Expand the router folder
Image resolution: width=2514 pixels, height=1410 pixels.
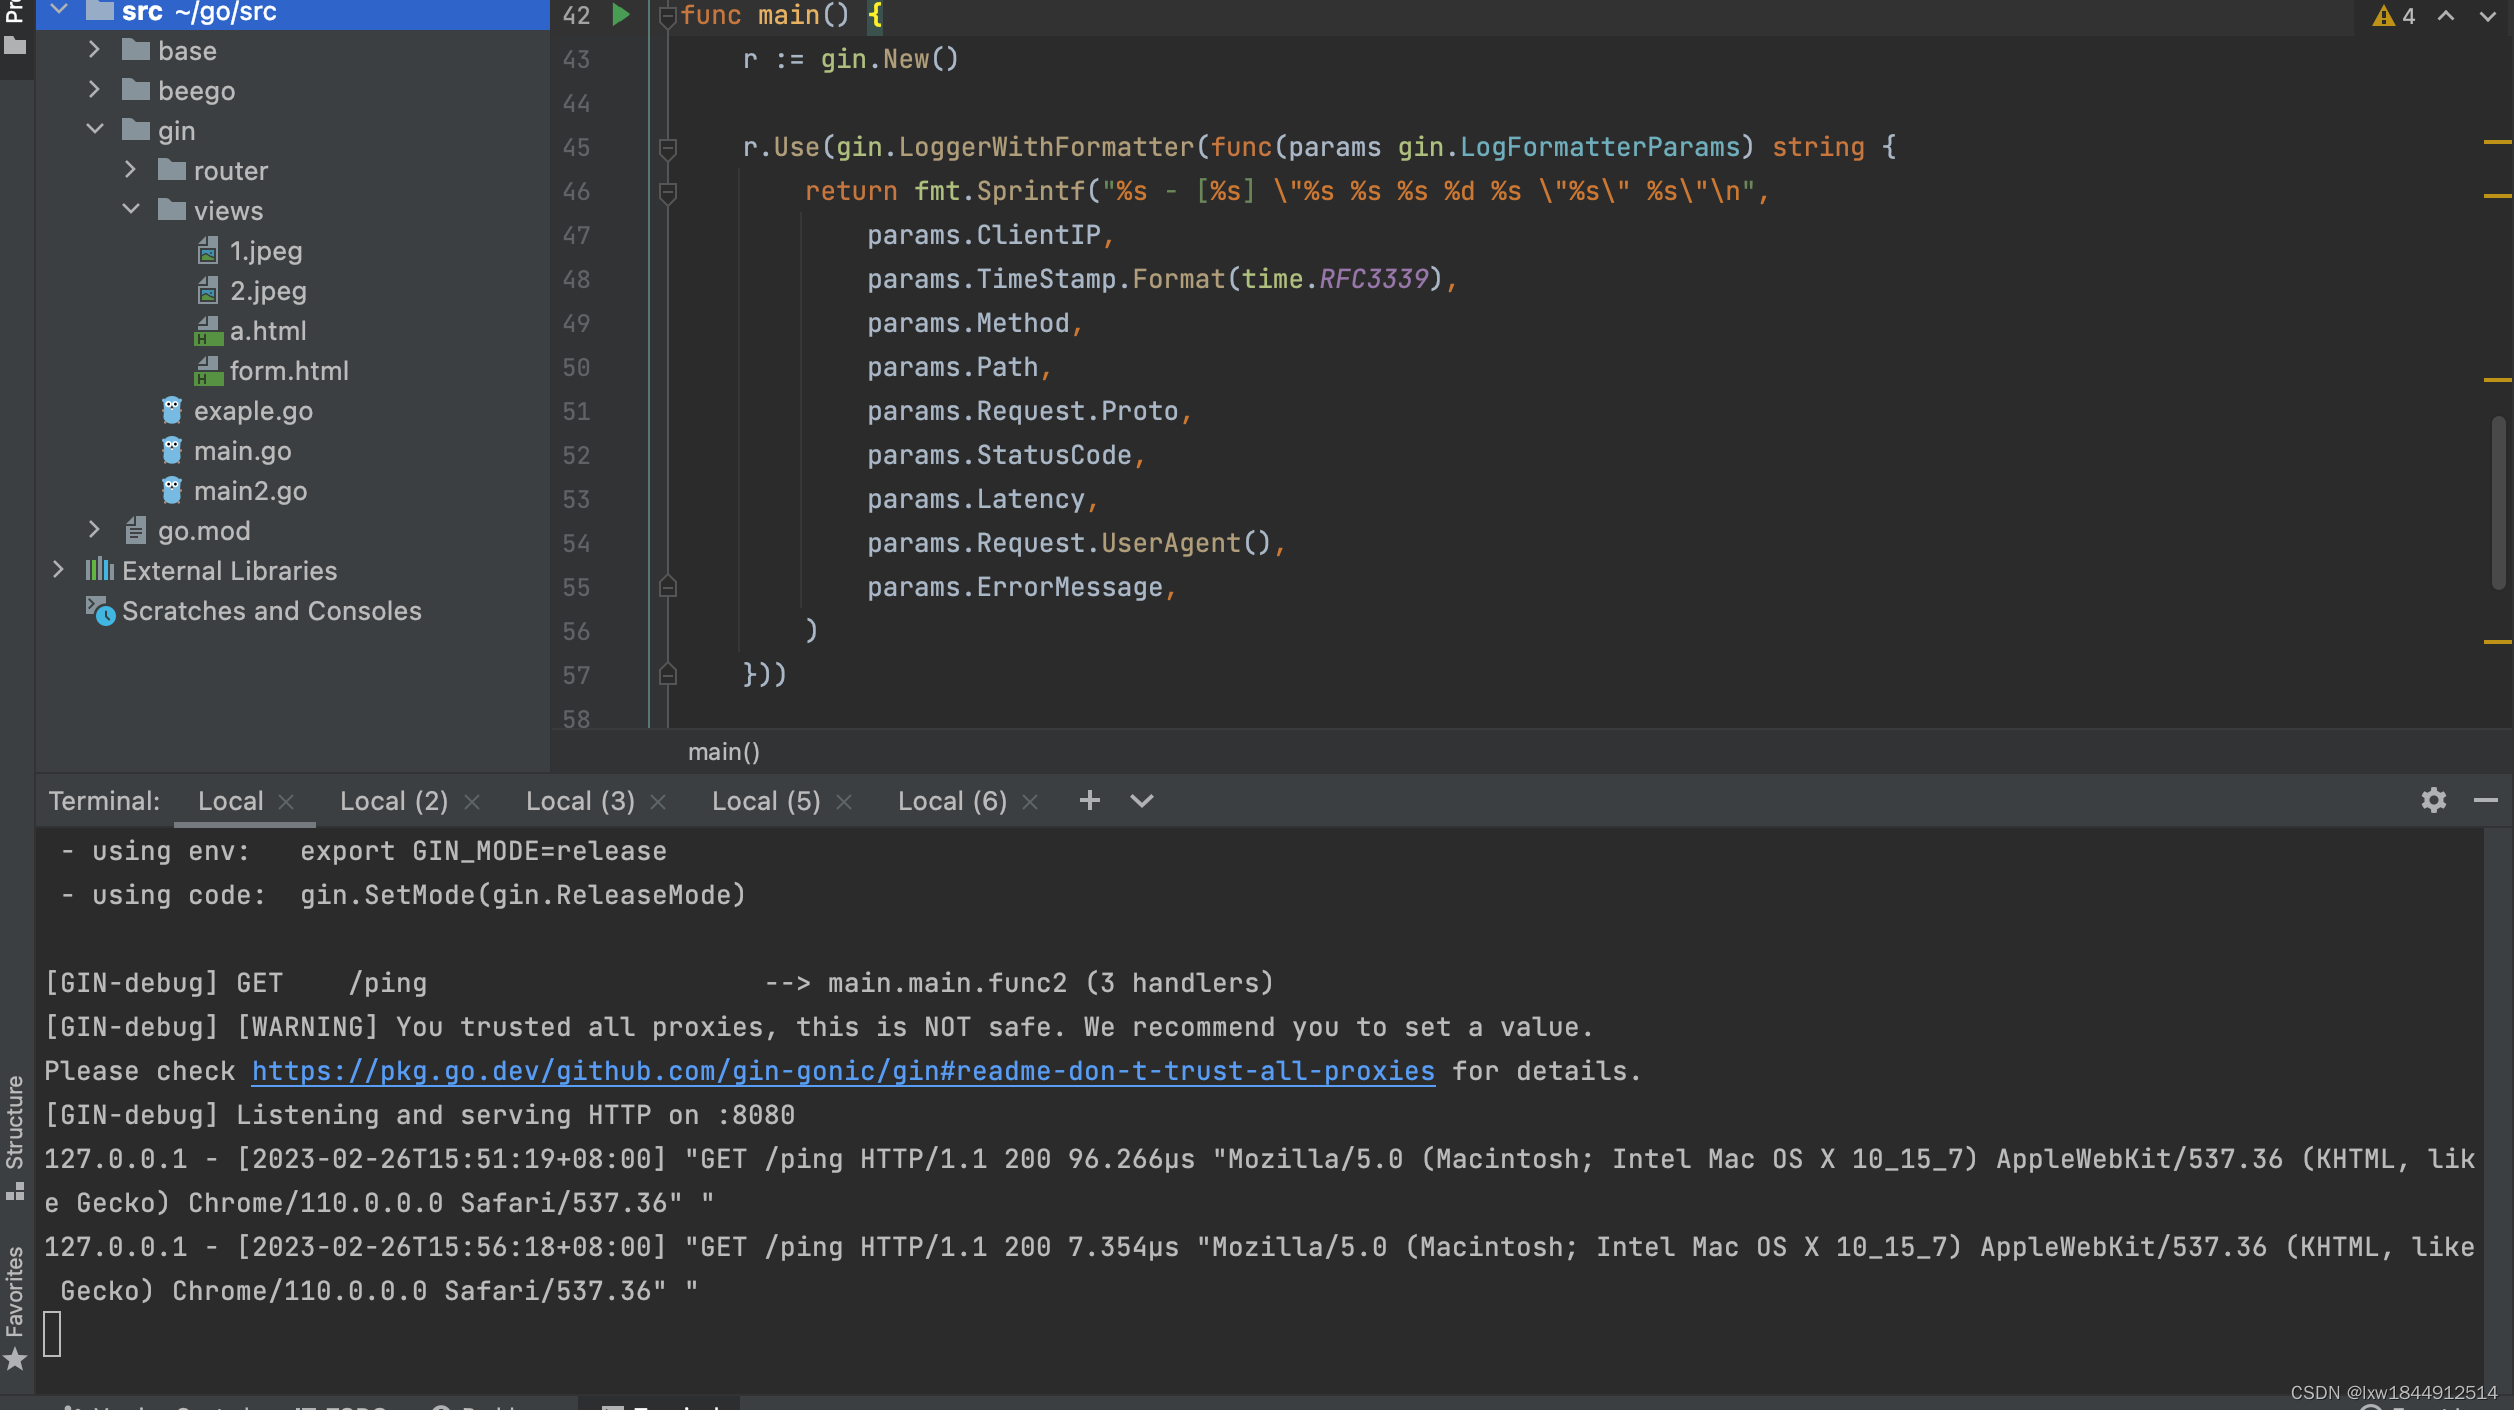point(130,170)
